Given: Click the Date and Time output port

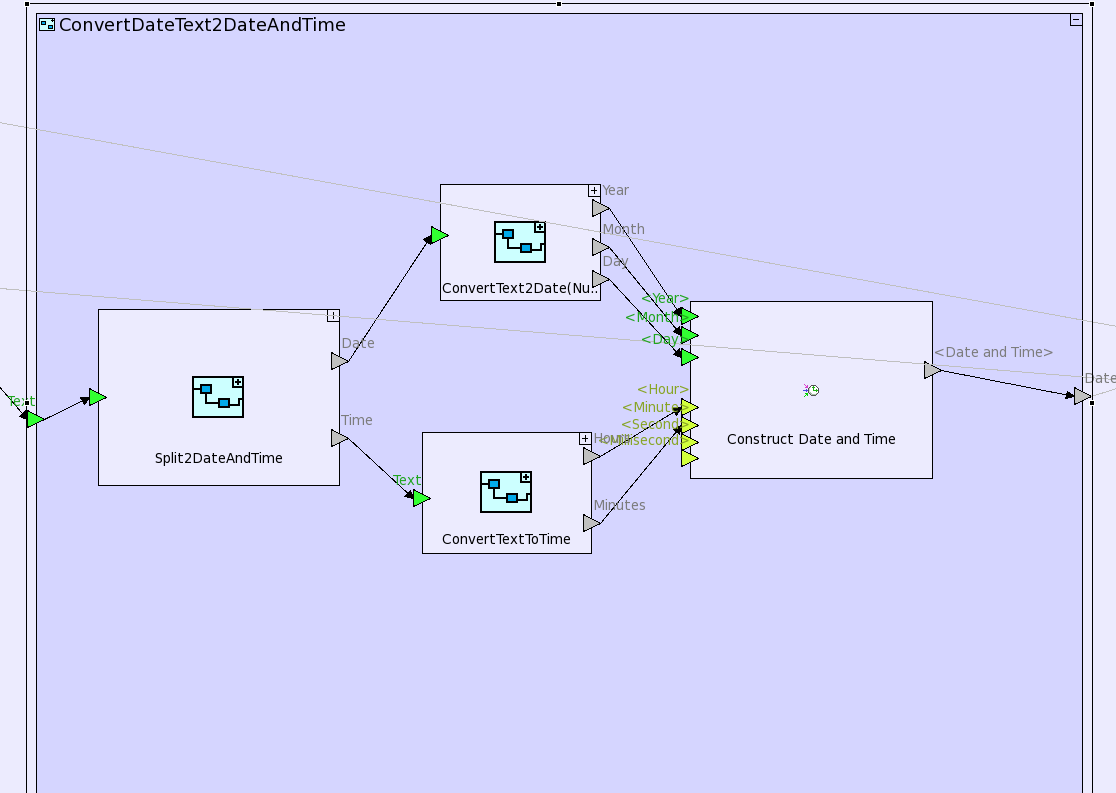Looking at the screenshot, I should pyautogui.click(x=932, y=370).
